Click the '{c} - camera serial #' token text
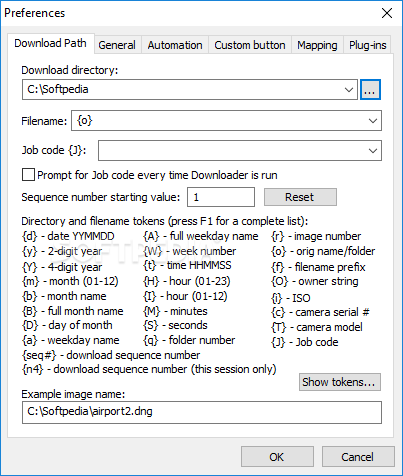This screenshot has height=476, width=403. click(x=321, y=312)
